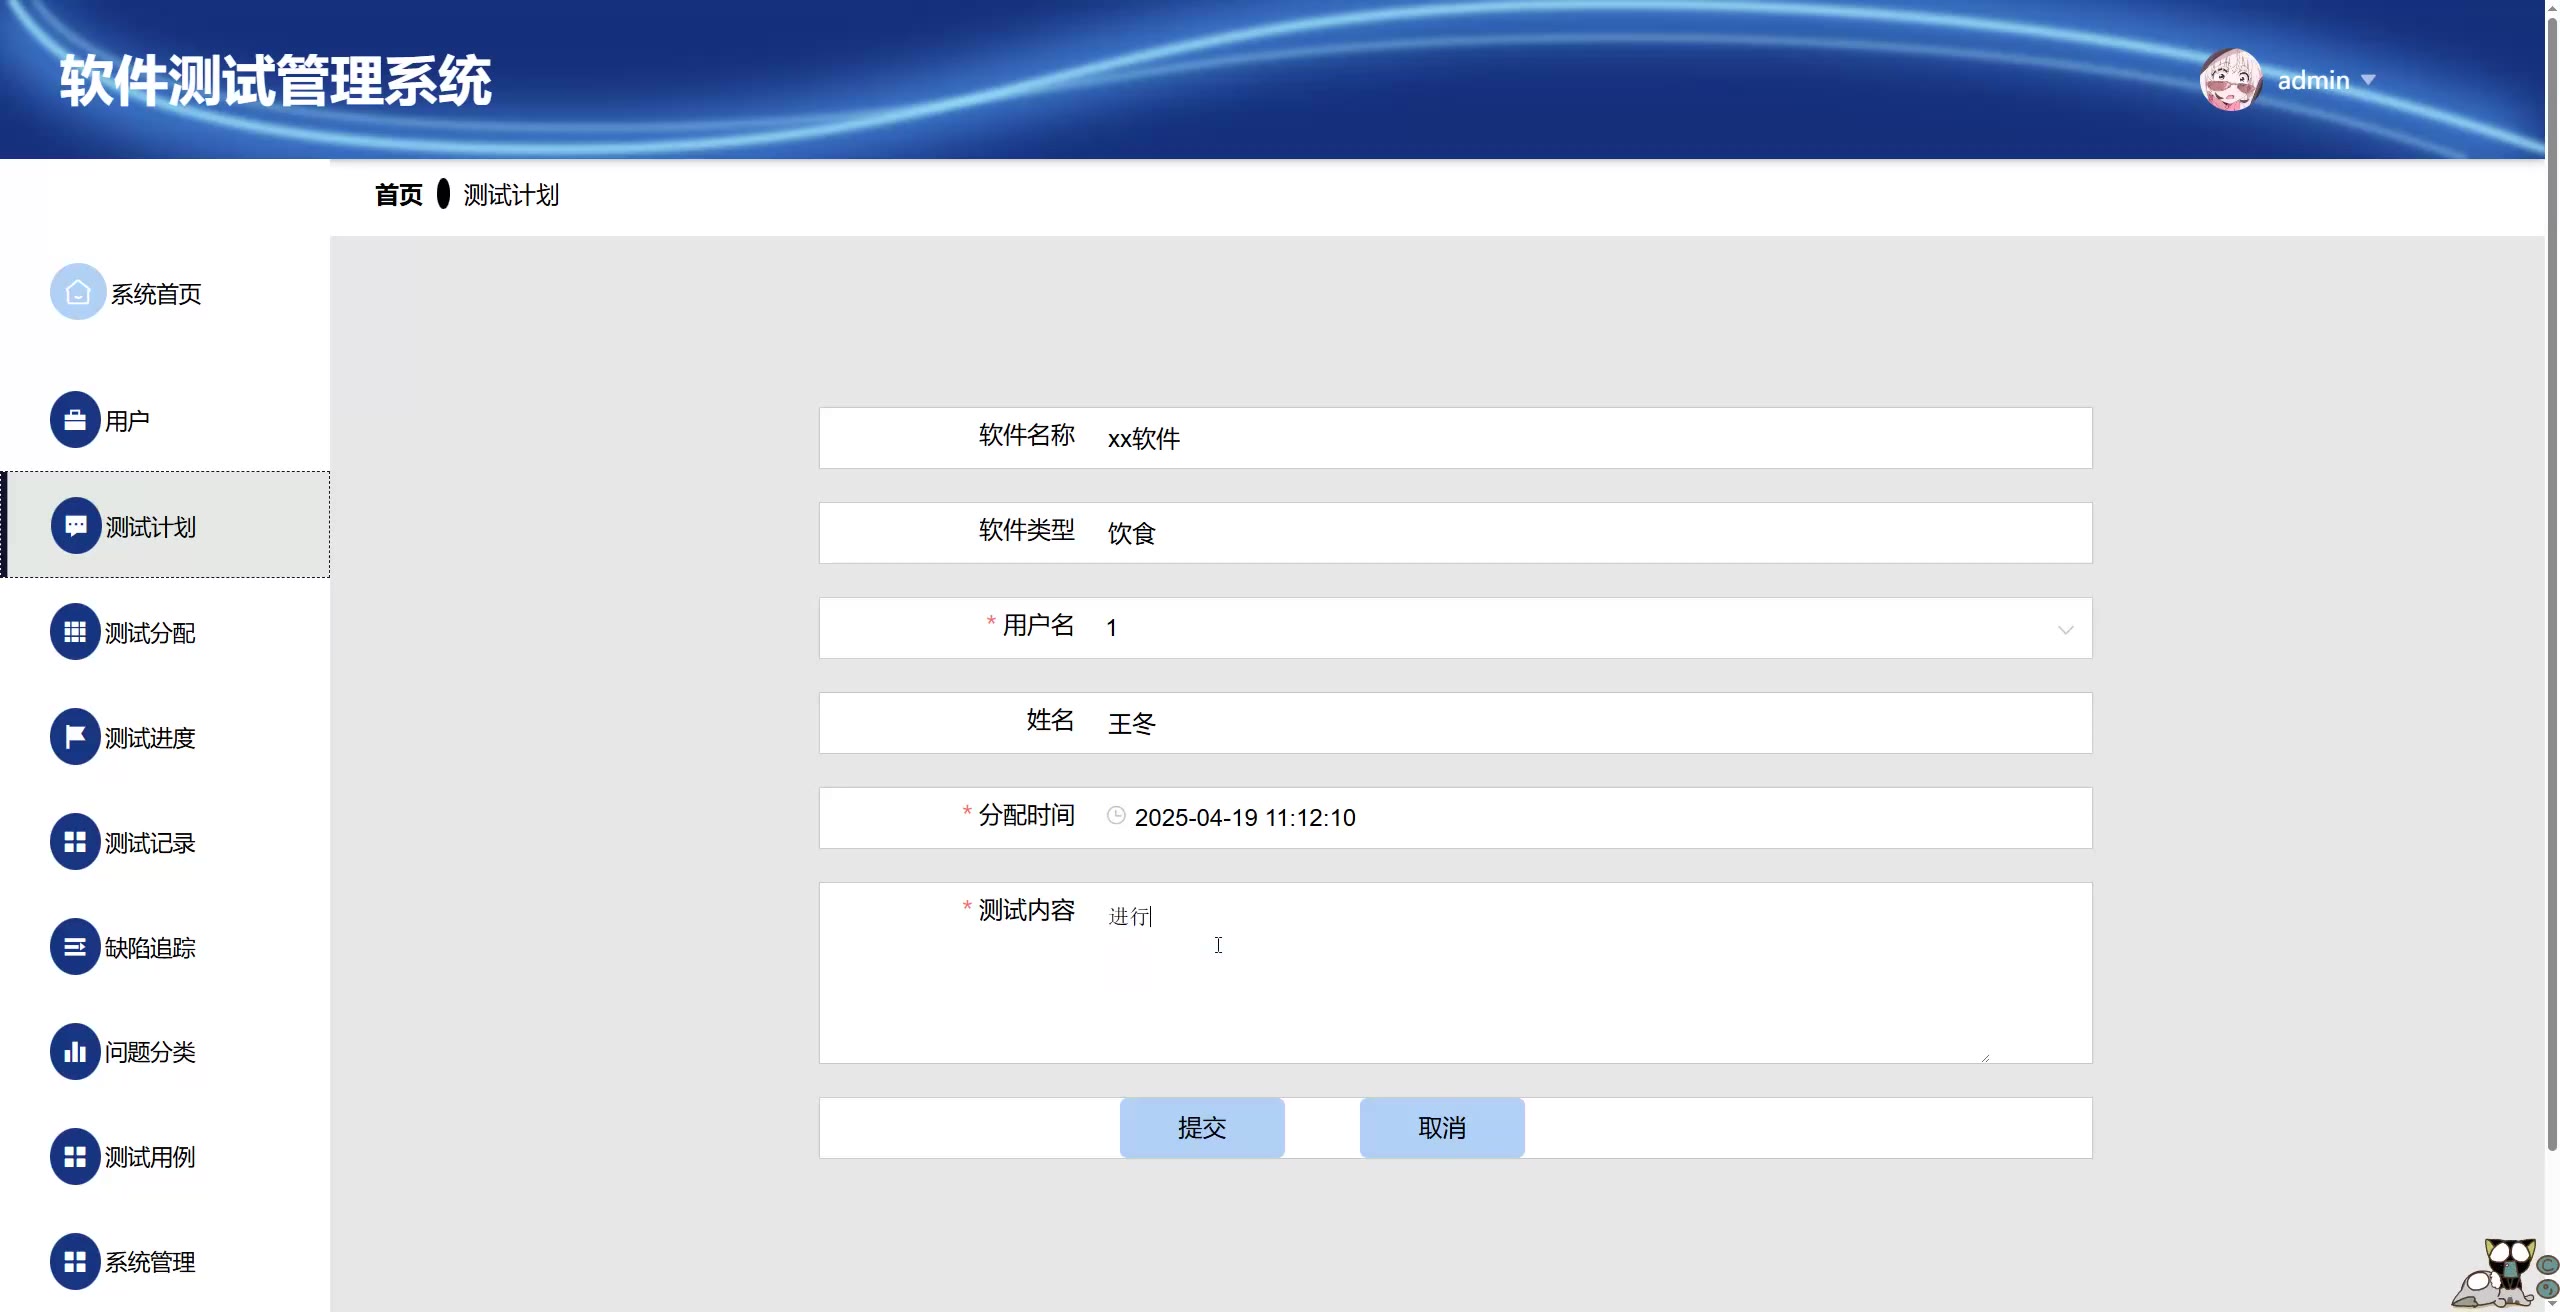Open the admin account dropdown arrow
The width and height of the screenshot is (2560, 1312).
tap(2368, 80)
